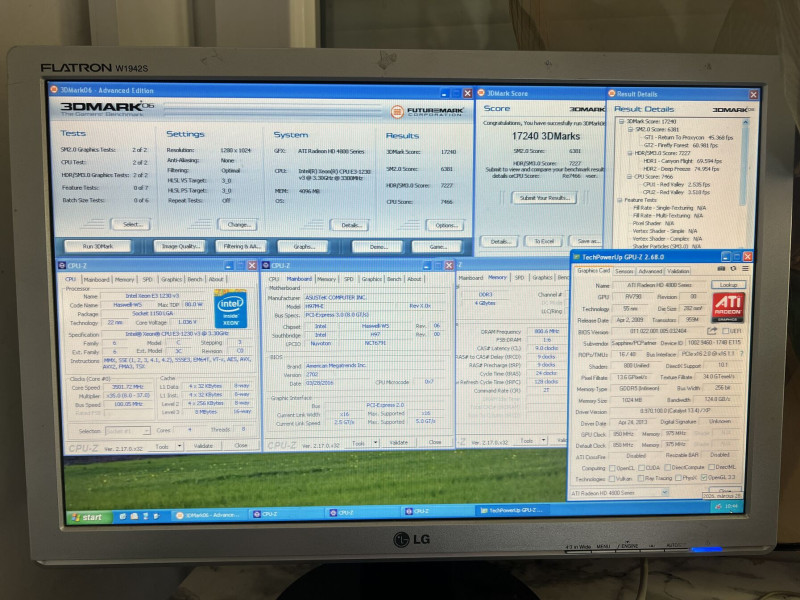
Task: Switch to Advanced tab in GPU-Z
Action: (650, 271)
